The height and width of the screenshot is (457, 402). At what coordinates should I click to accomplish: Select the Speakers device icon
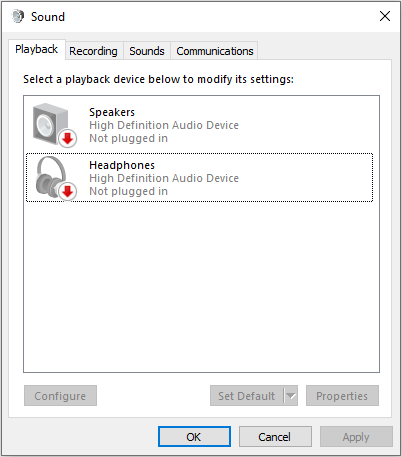tap(51, 124)
